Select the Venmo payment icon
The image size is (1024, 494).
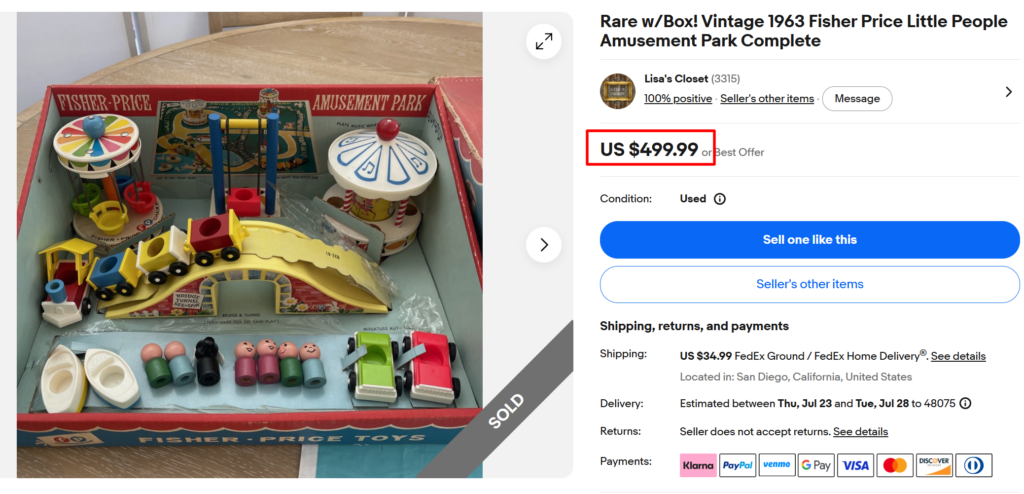click(x=776, y=465)
